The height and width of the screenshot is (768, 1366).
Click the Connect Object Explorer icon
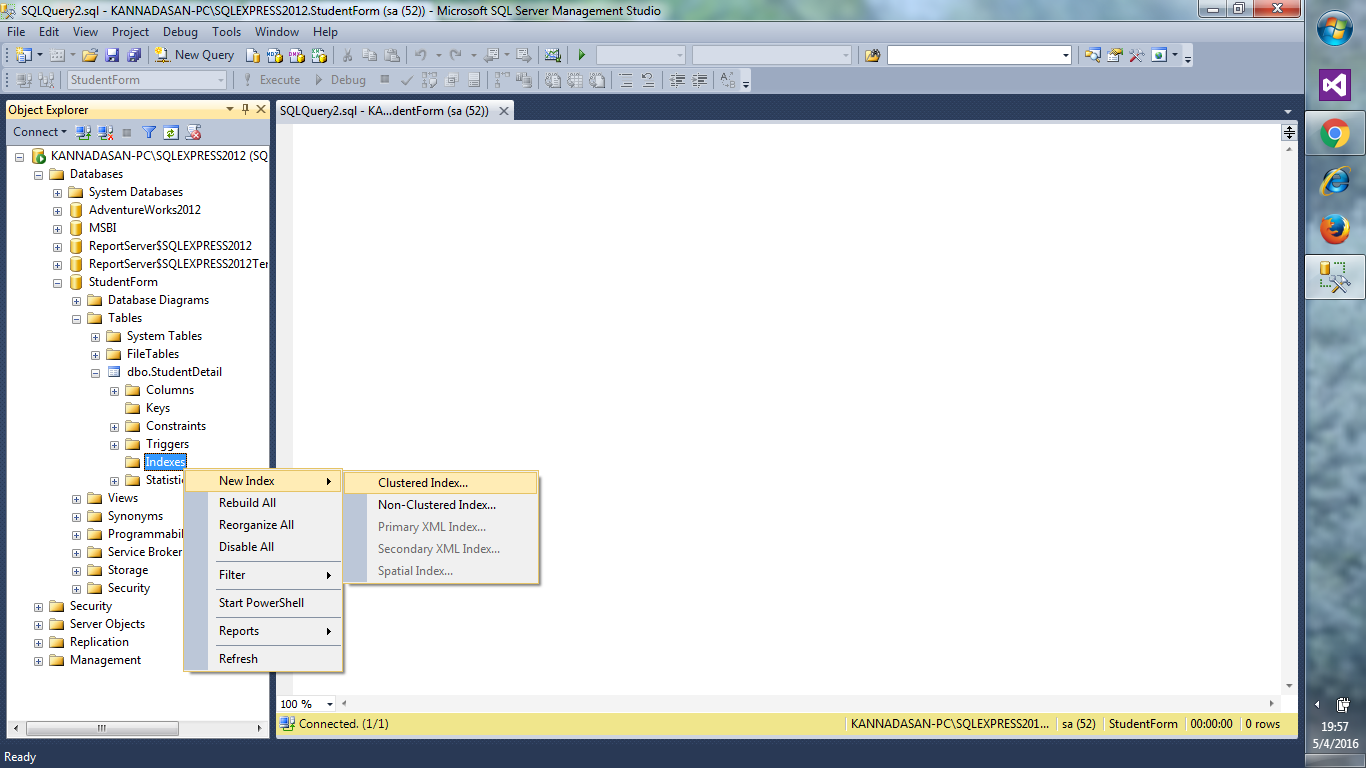click(84, 132)
